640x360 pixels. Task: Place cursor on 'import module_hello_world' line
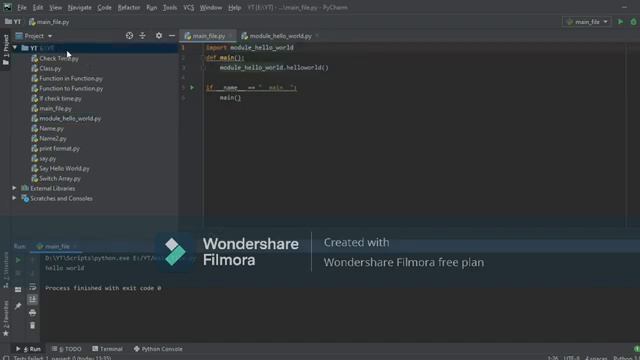(250, 48)
